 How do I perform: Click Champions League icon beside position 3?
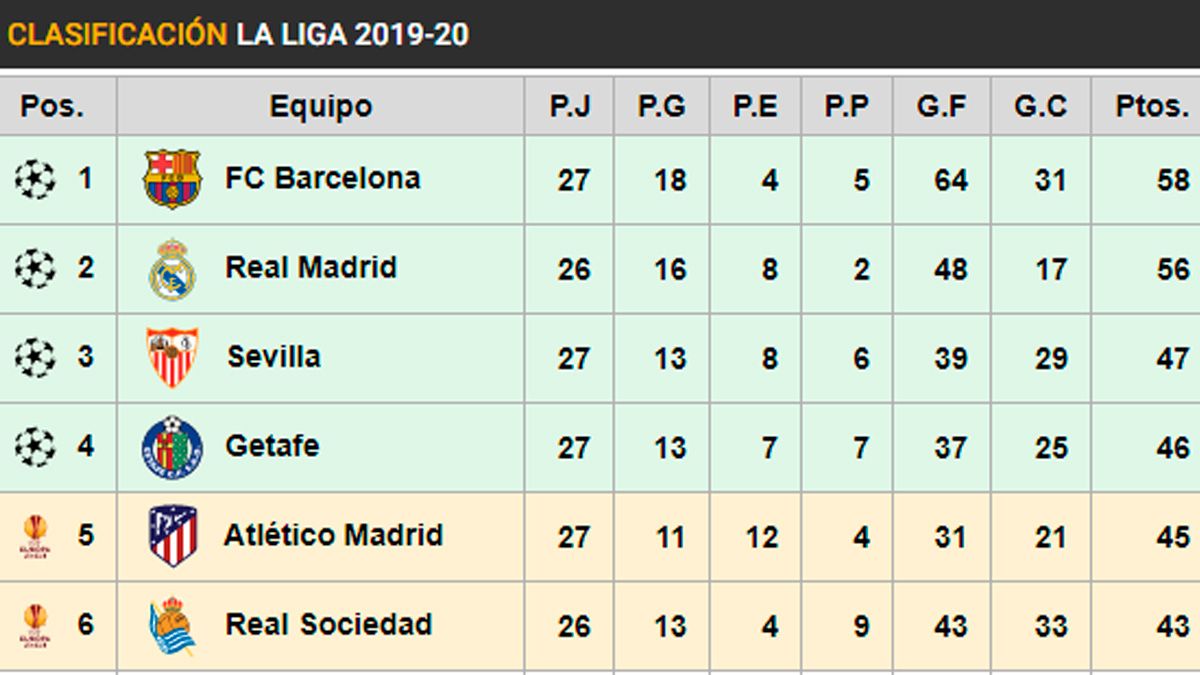pyautogui.click(x=35, y=357)
